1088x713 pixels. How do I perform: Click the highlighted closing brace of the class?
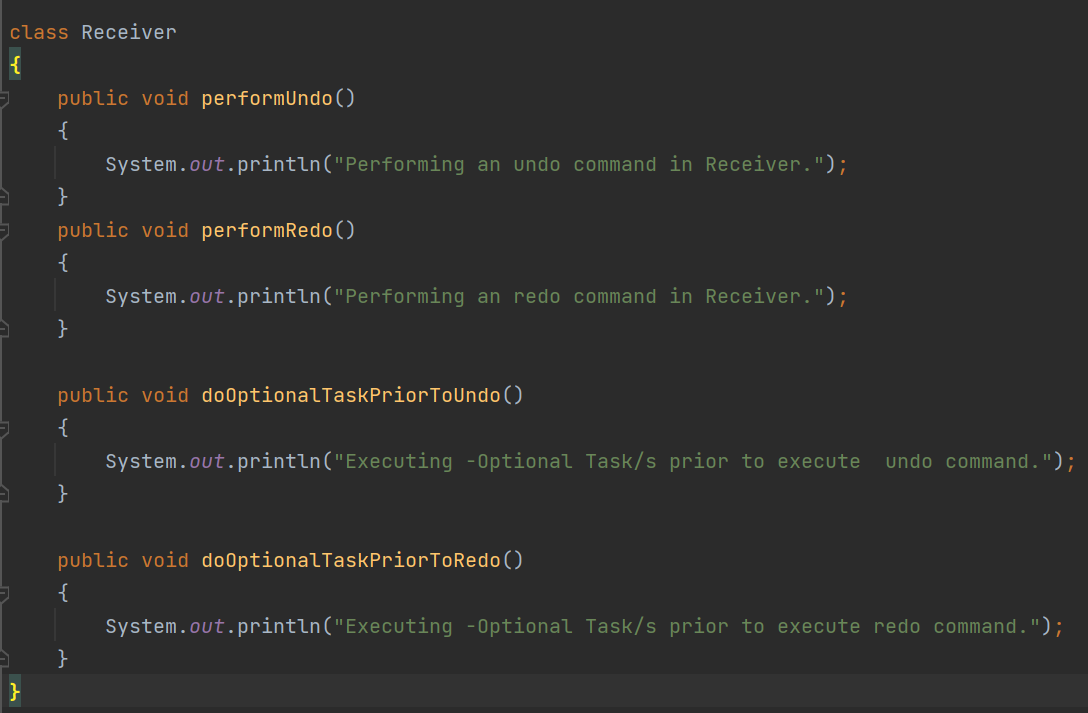pyautogui.click(x=15, y=691)
